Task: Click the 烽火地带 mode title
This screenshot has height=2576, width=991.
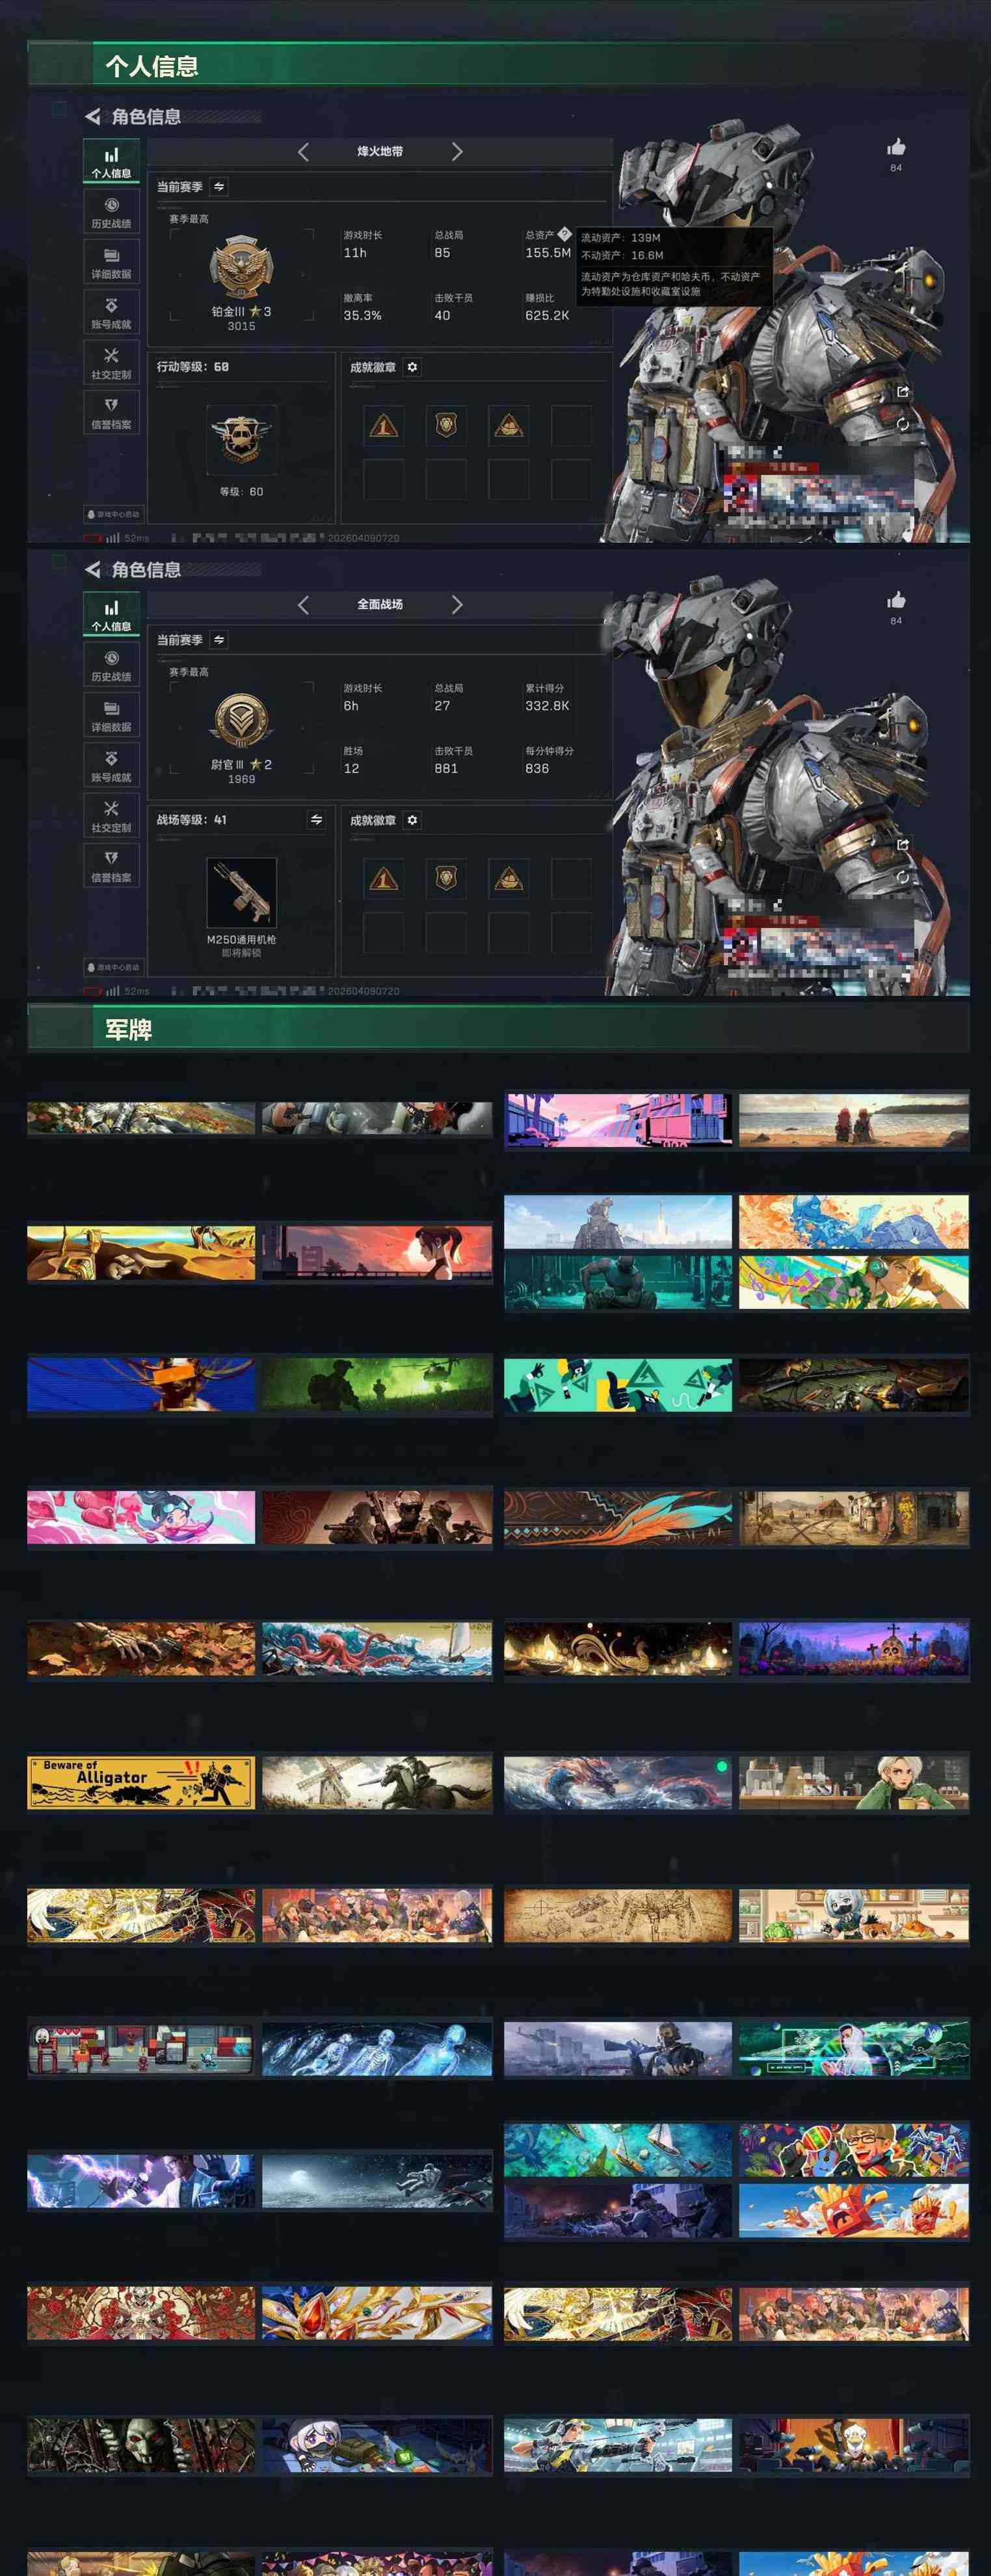Action: click(380, 151)
